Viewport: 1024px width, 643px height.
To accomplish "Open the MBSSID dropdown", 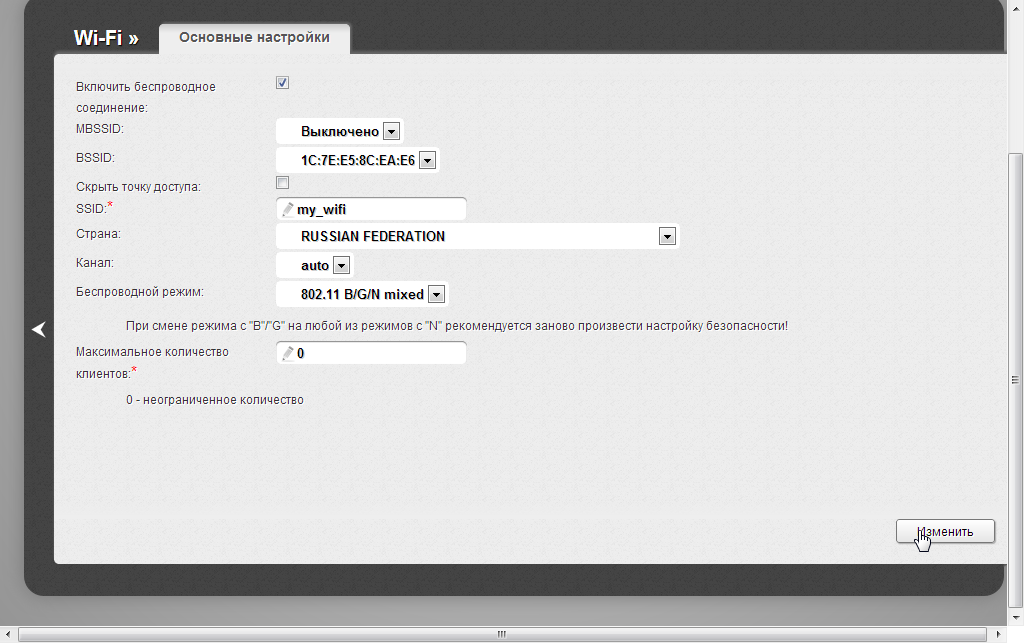I will pyautogui.click(x=340, y=131).
